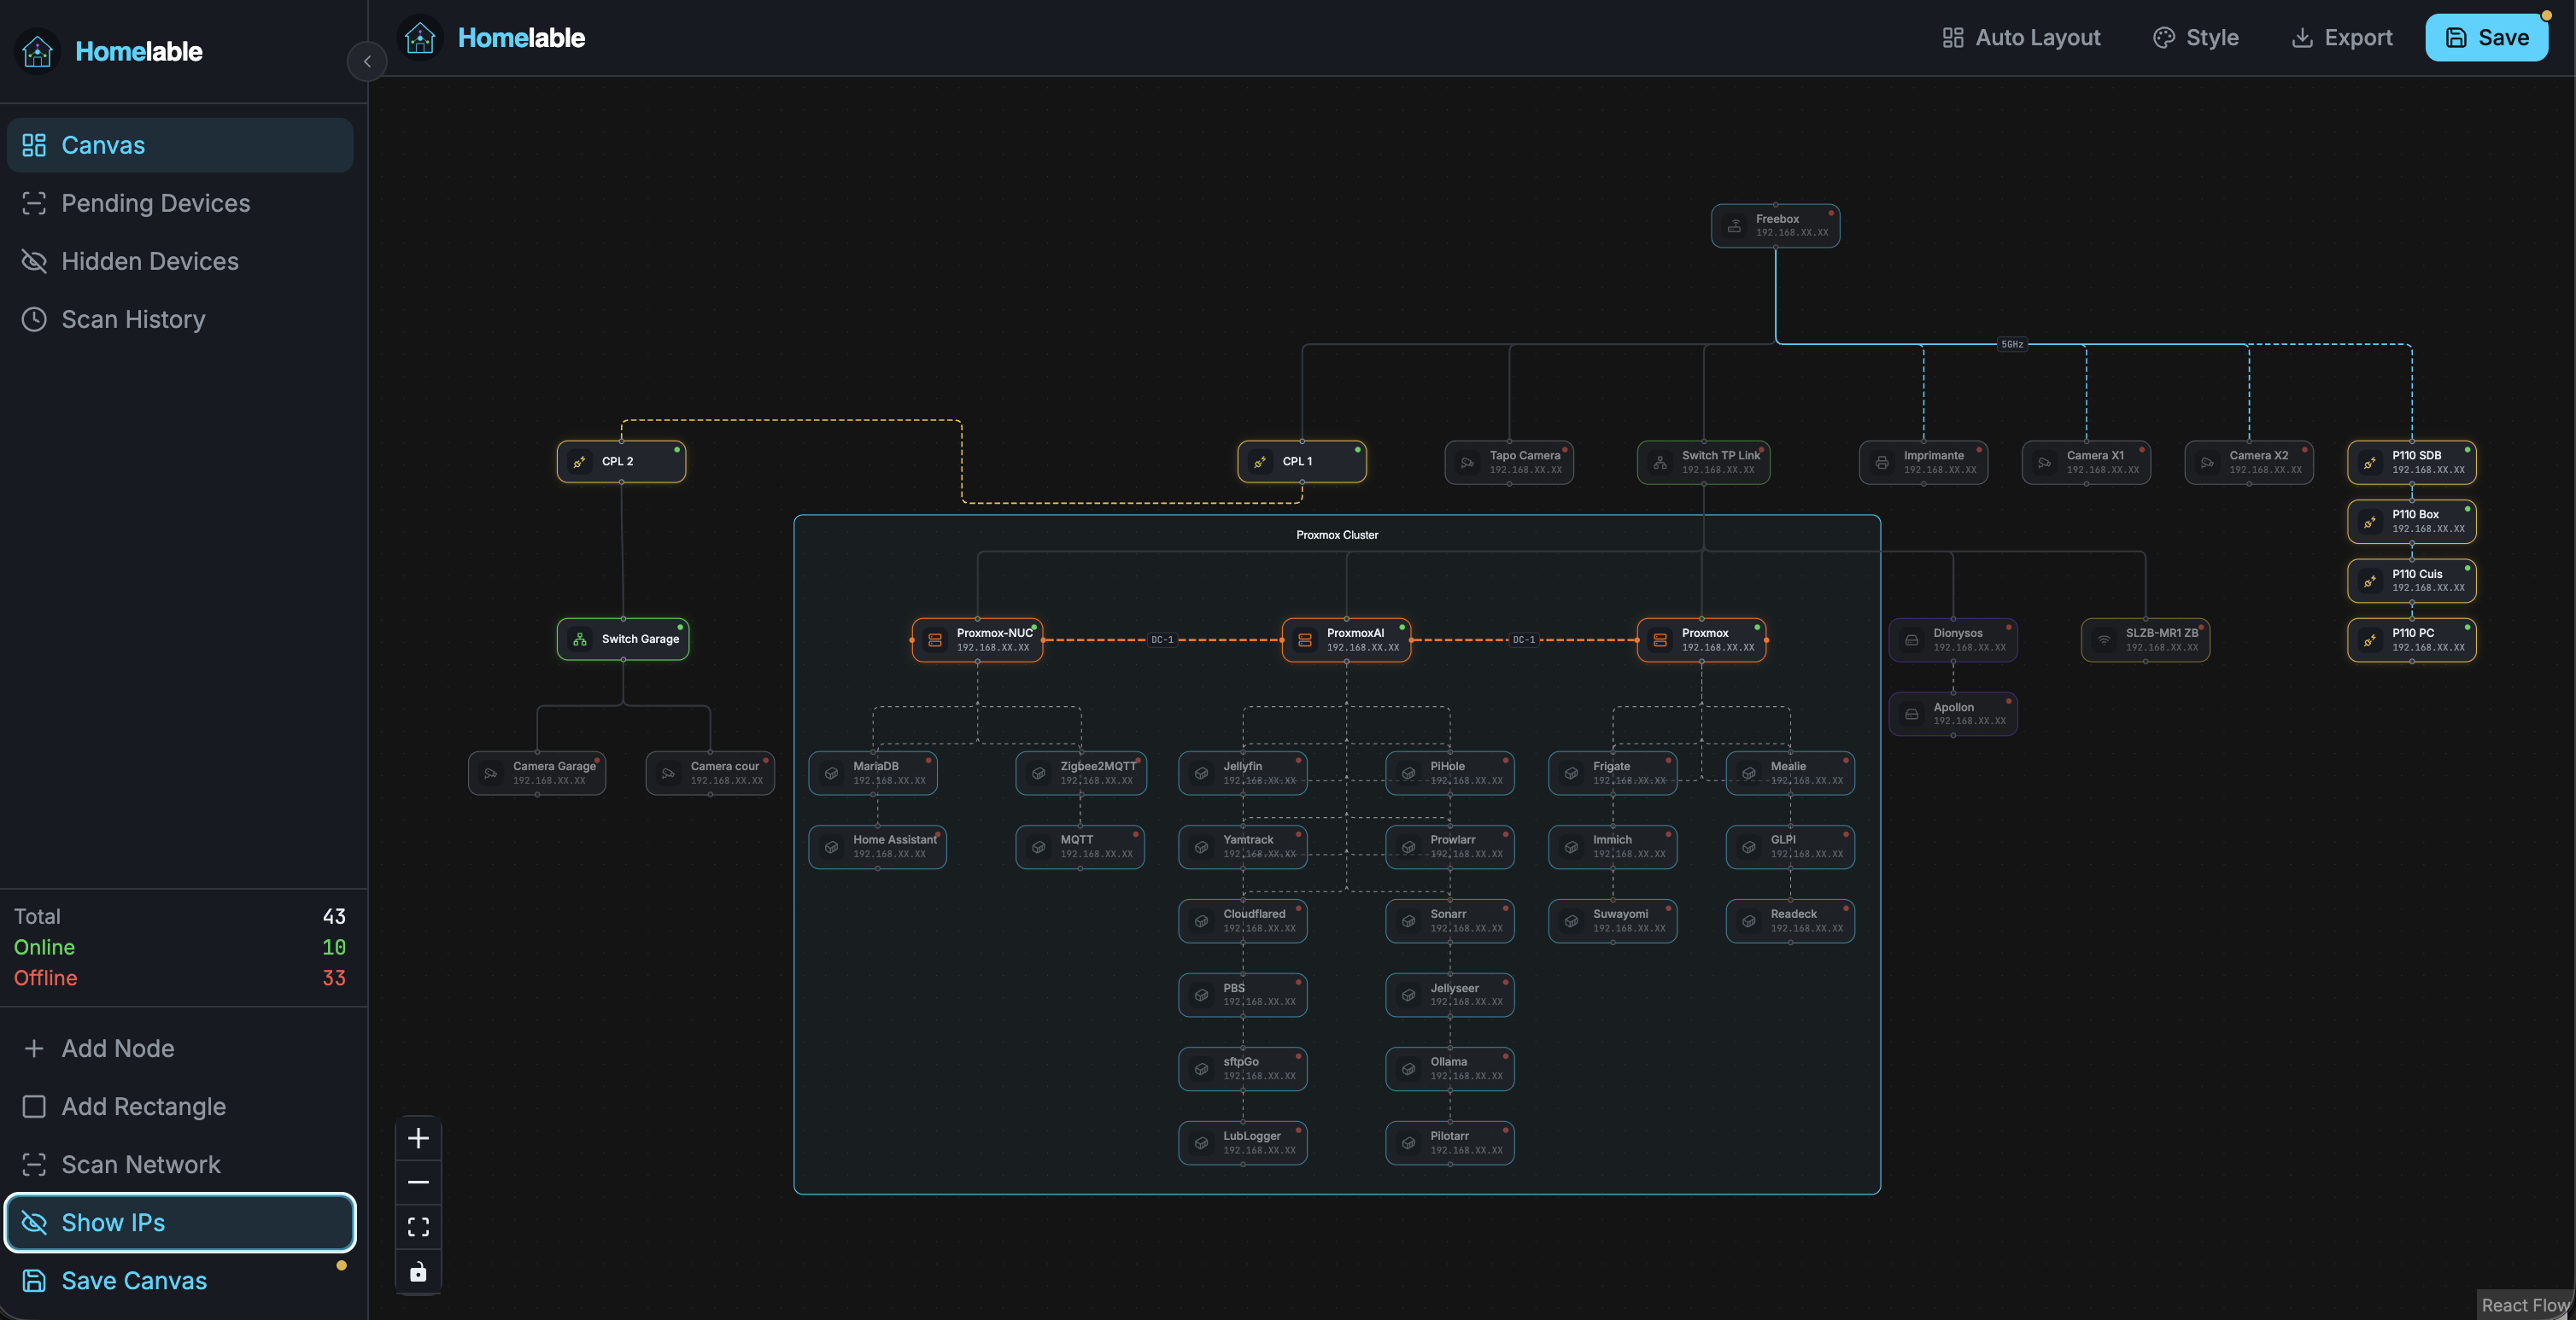The width and height of the screenshot is (2576, 1320).
Task: Click the Camera X1 node icon
Action: [2044, 462]
